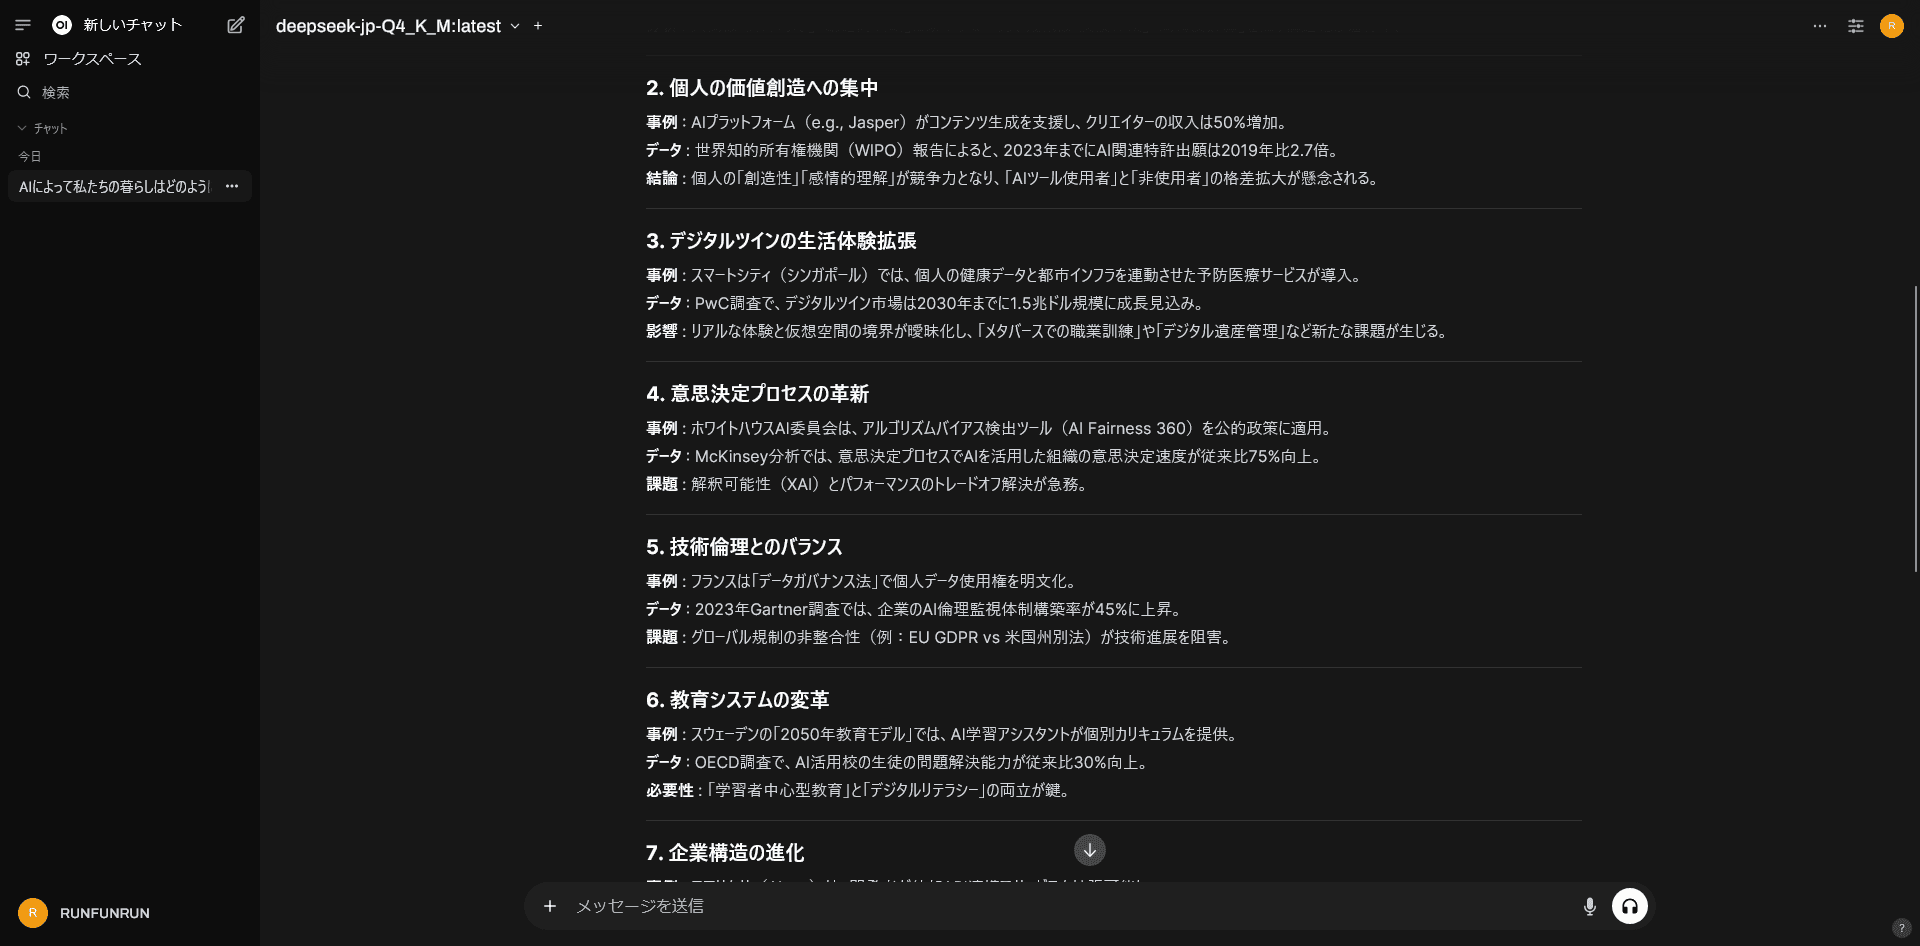
Task: Collapse the チャット section
Action: [43, 128]
